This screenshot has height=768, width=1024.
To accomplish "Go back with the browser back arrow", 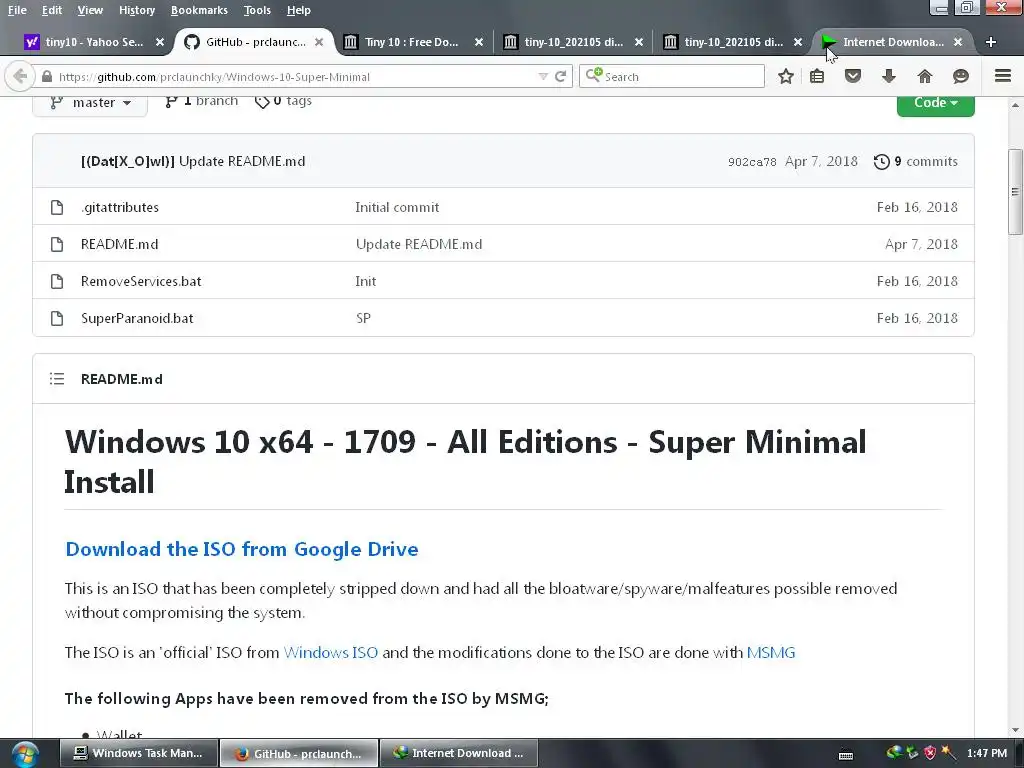I will tap(20, 76).
